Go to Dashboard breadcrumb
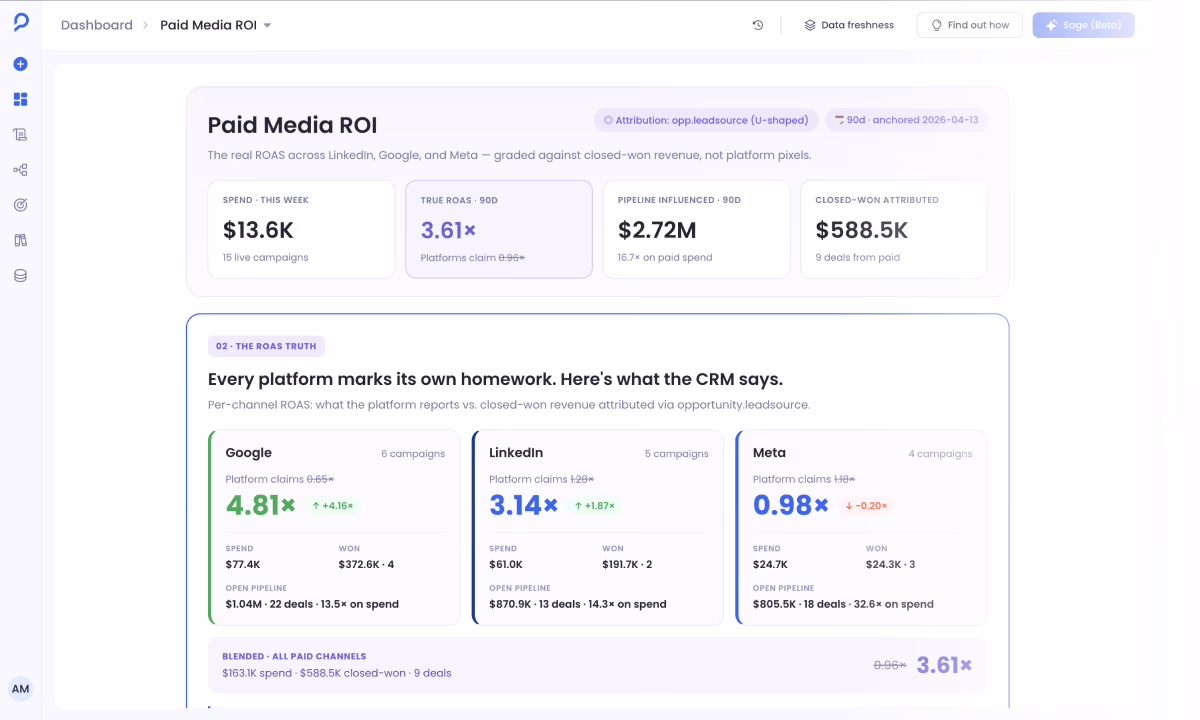The image size is (1200, 720). [97, 25]
